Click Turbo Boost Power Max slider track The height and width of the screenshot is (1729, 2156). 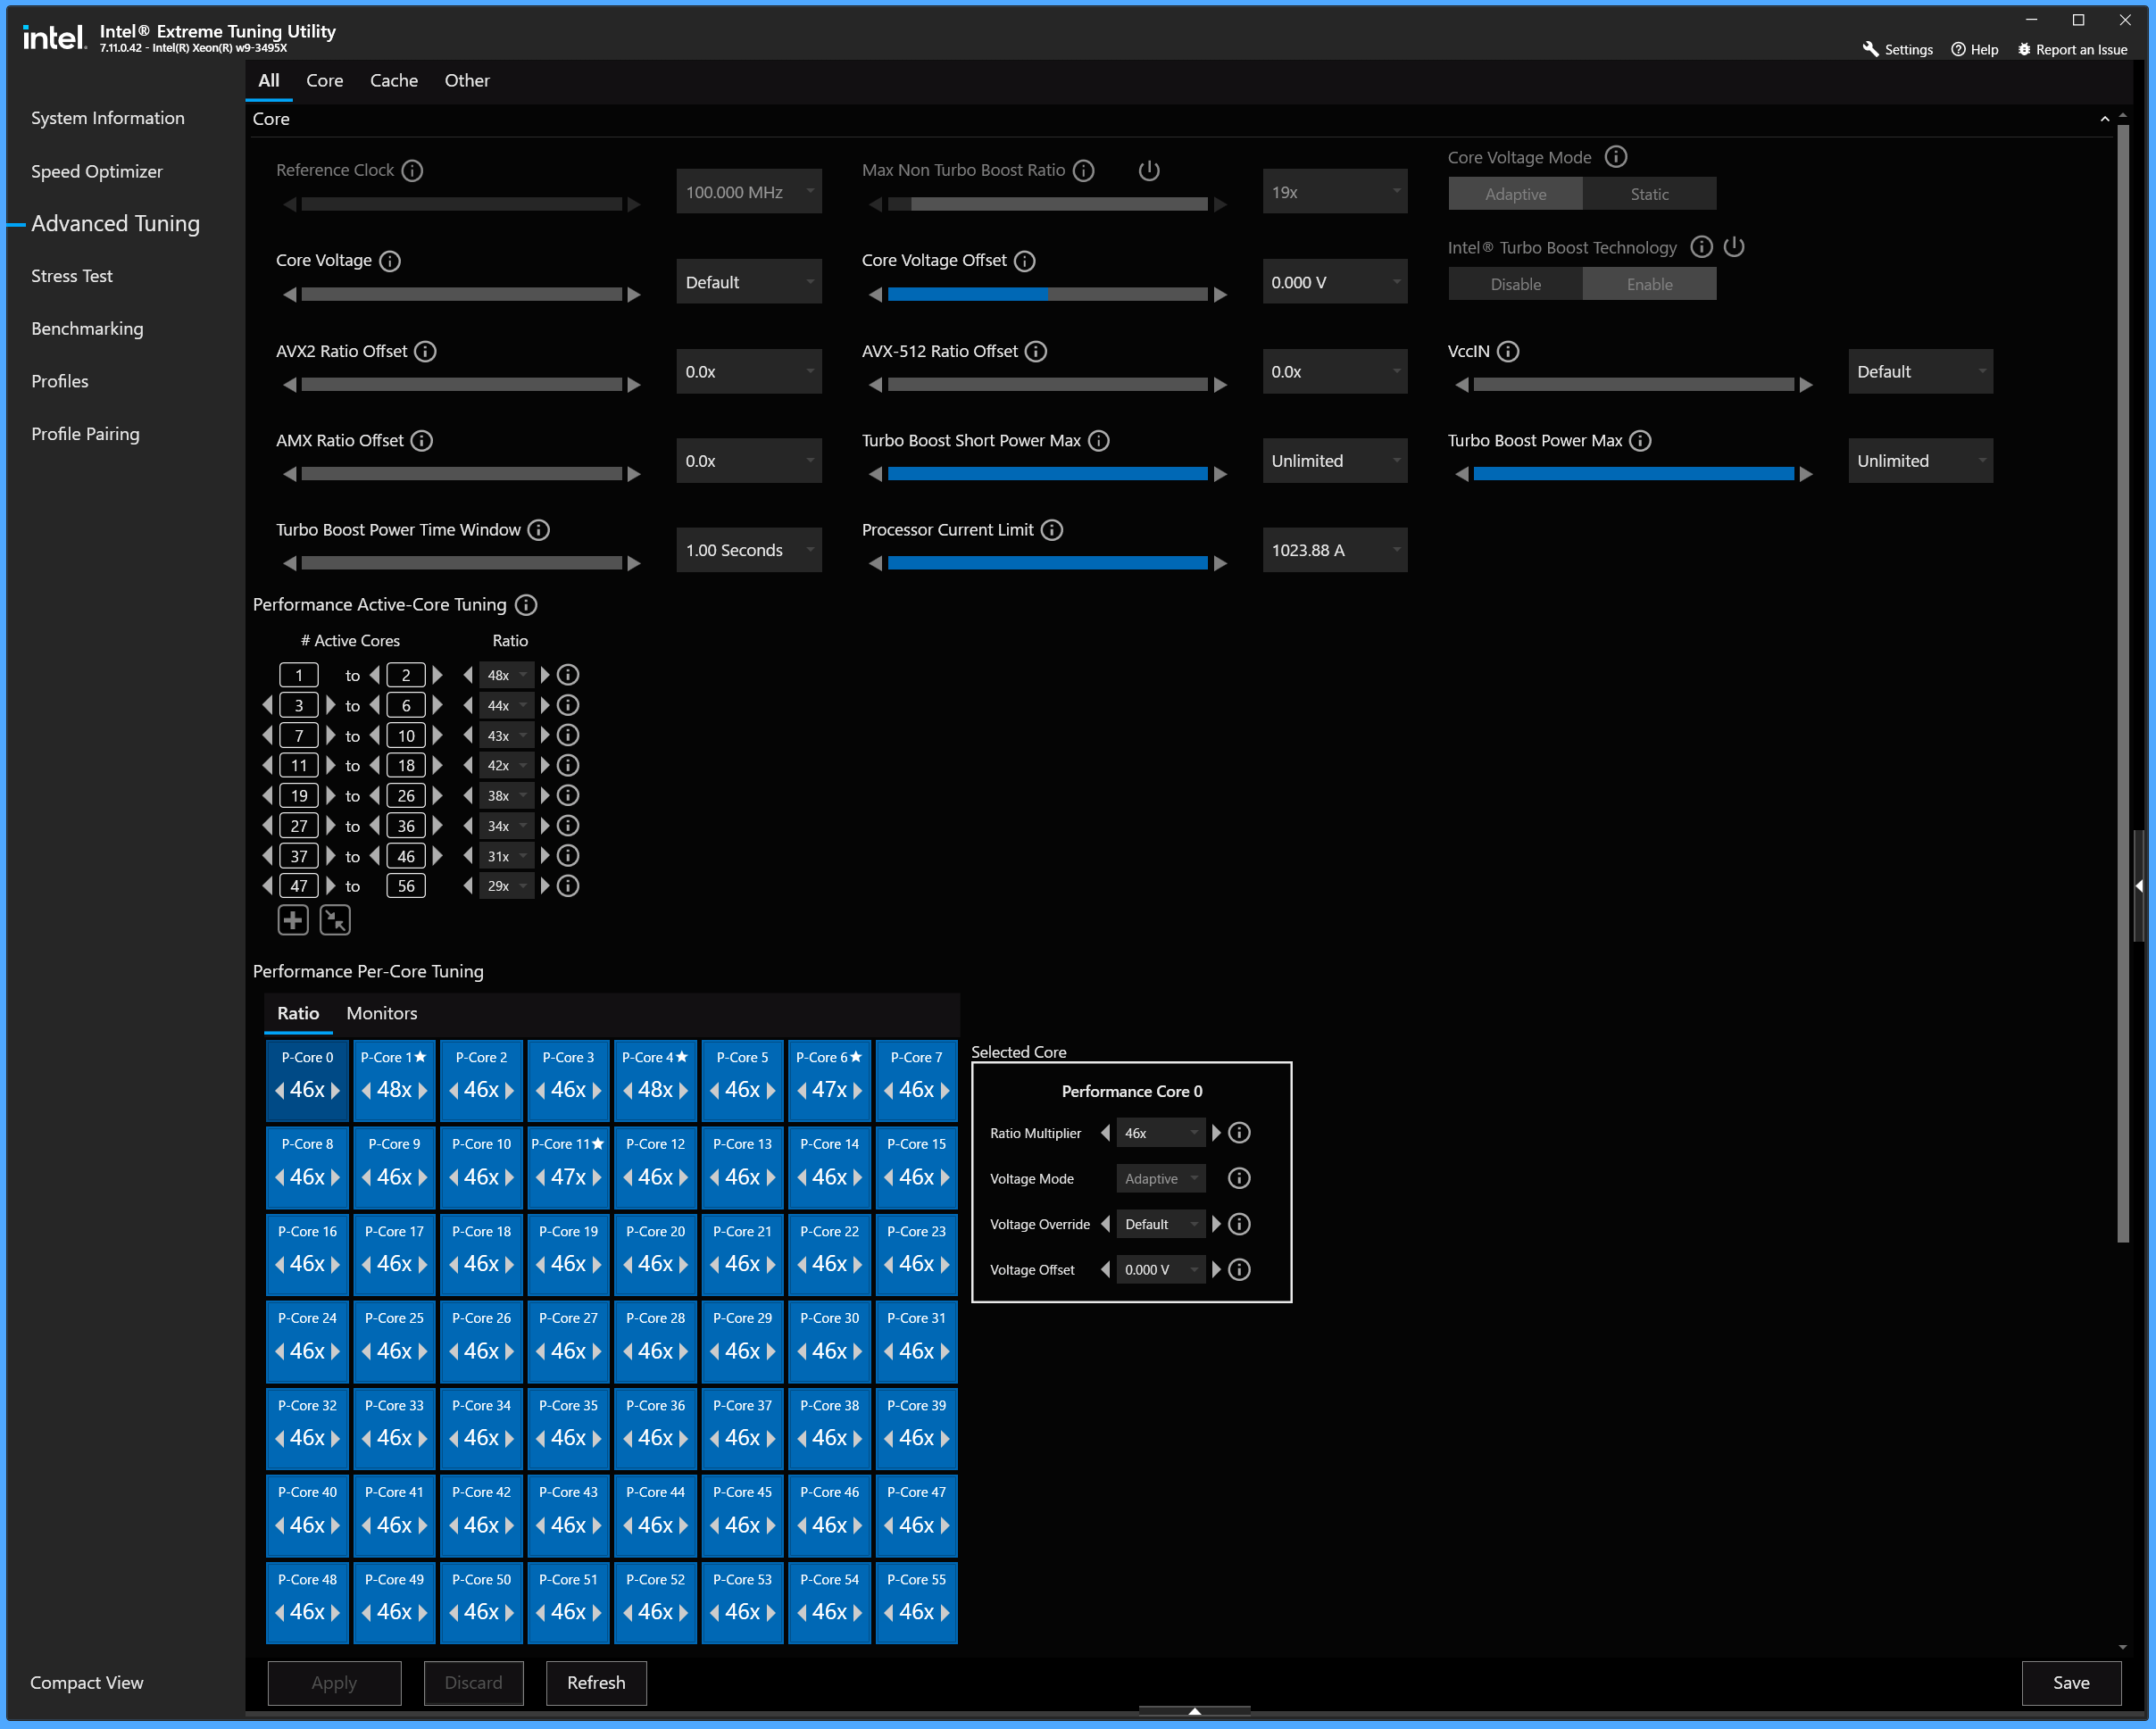1633,474
